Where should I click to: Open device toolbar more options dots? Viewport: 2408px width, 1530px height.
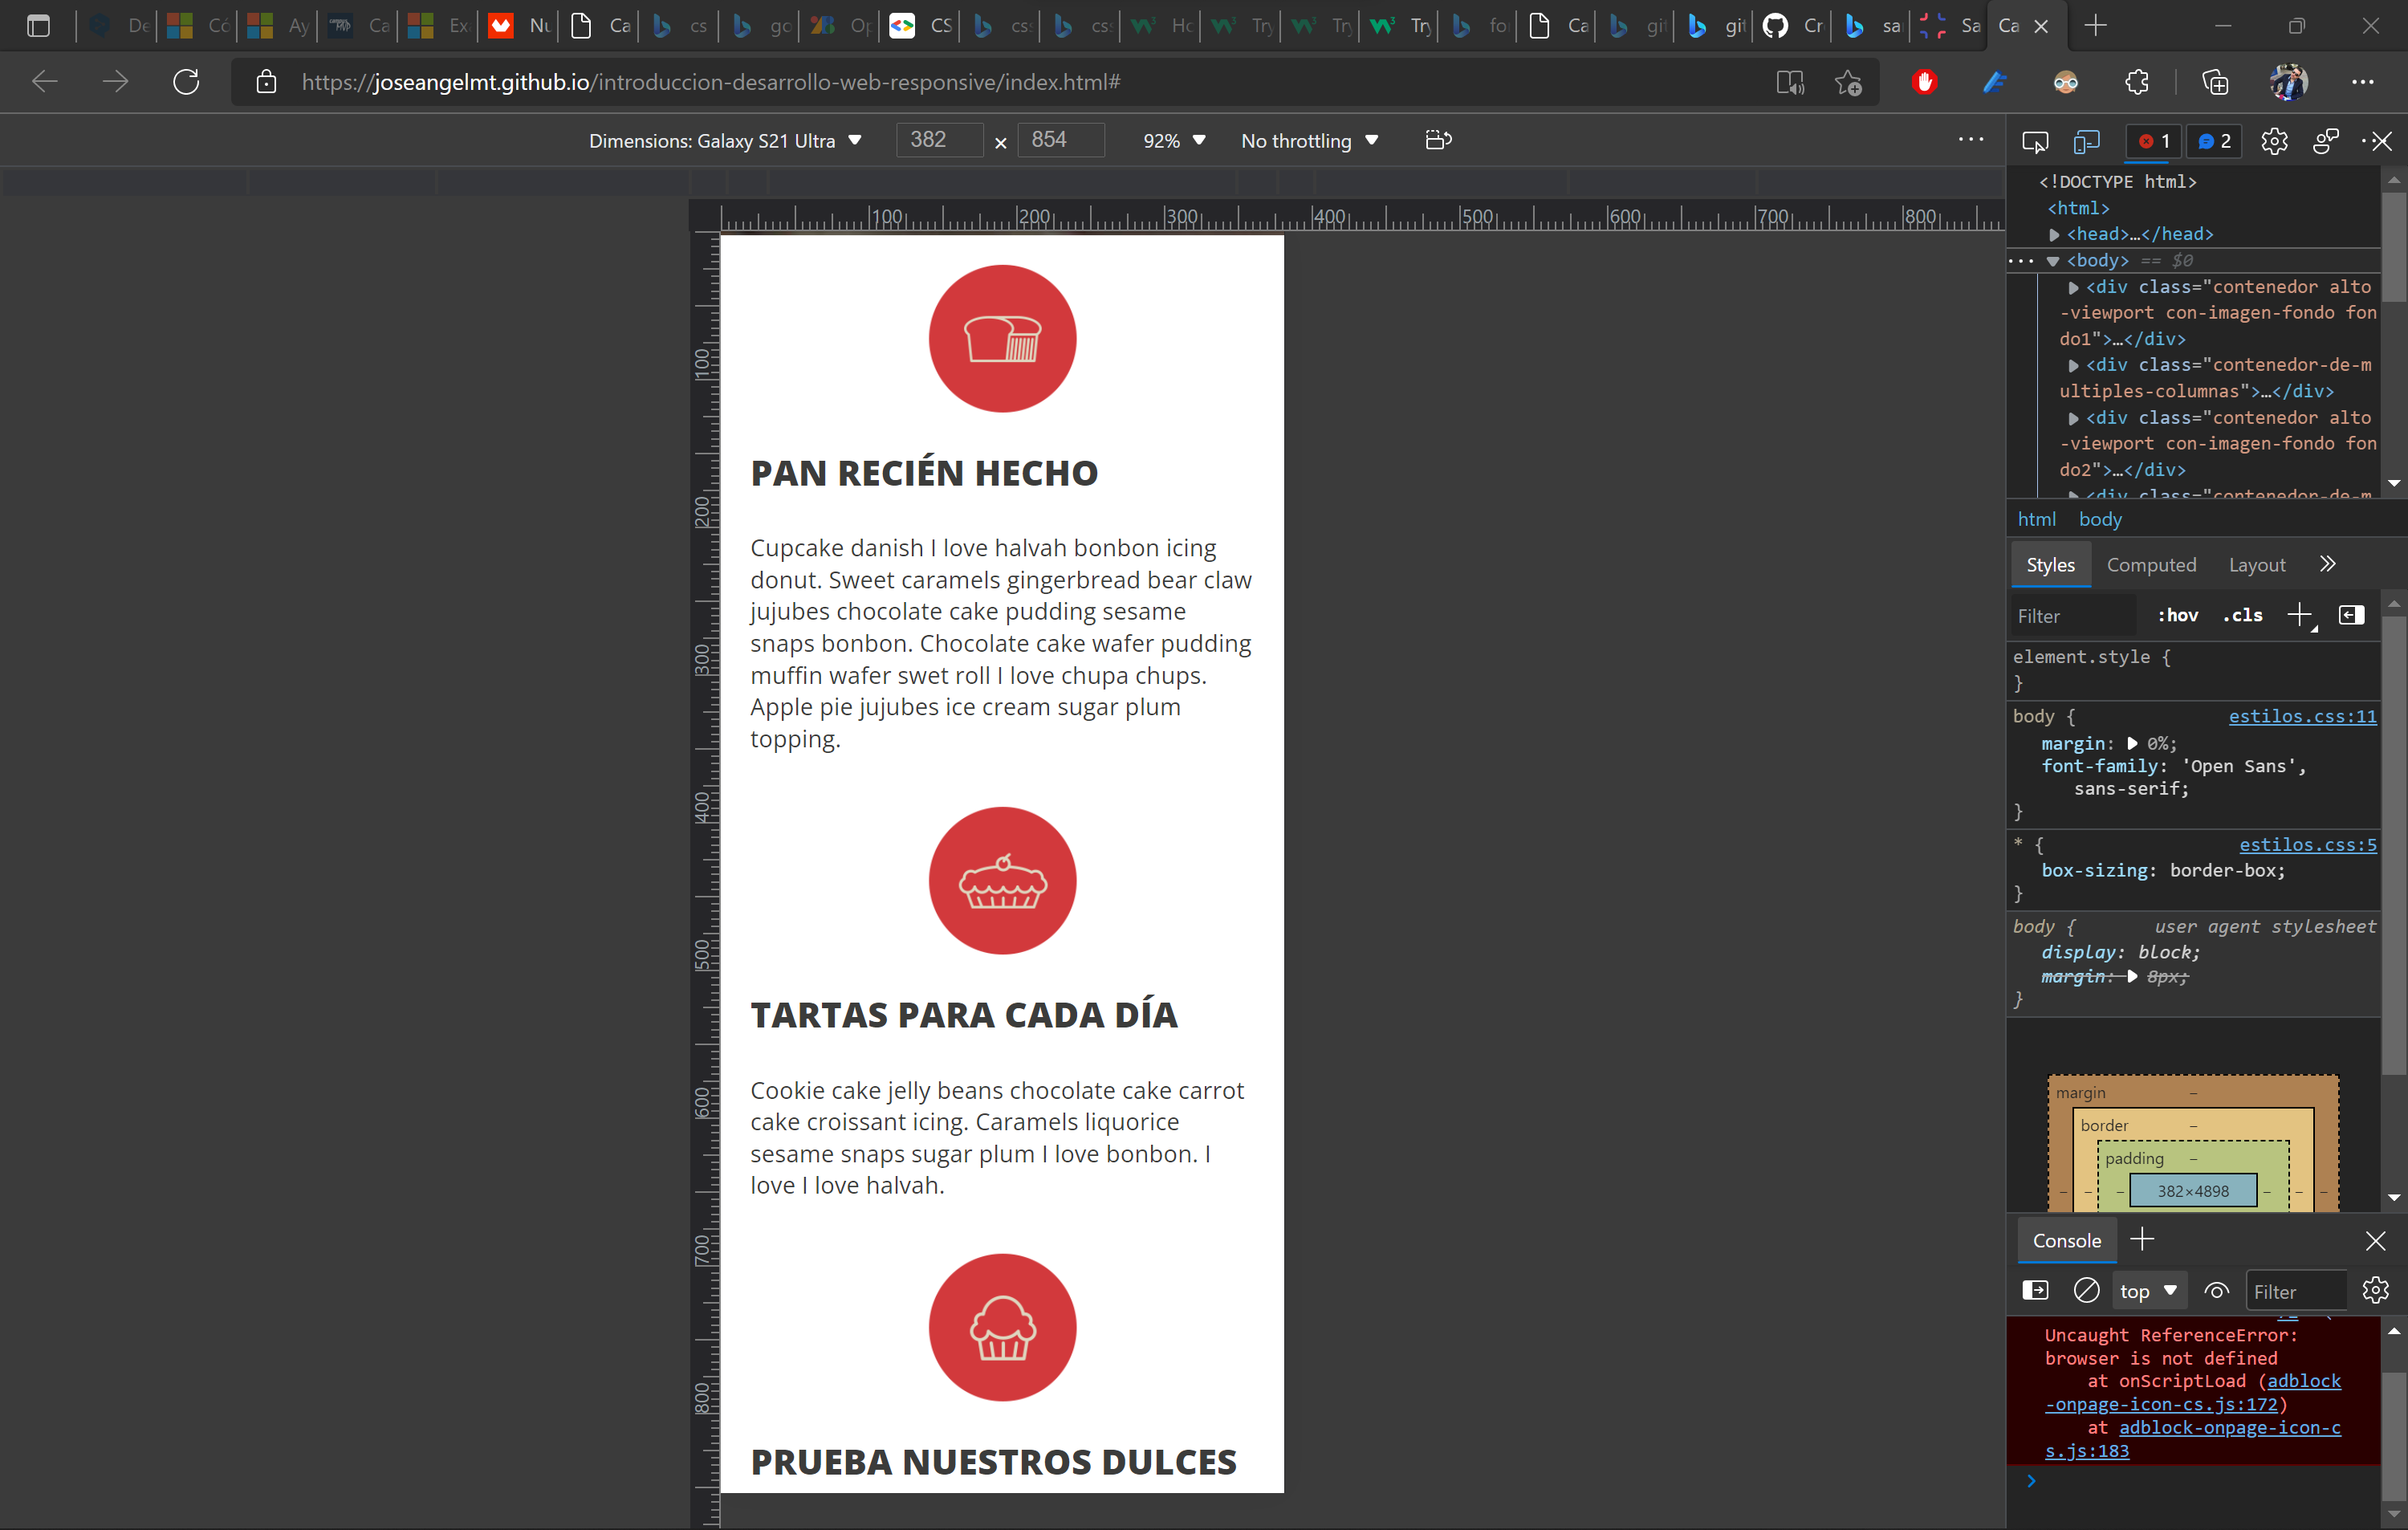pyautogui.click(x=1971, y=139)
